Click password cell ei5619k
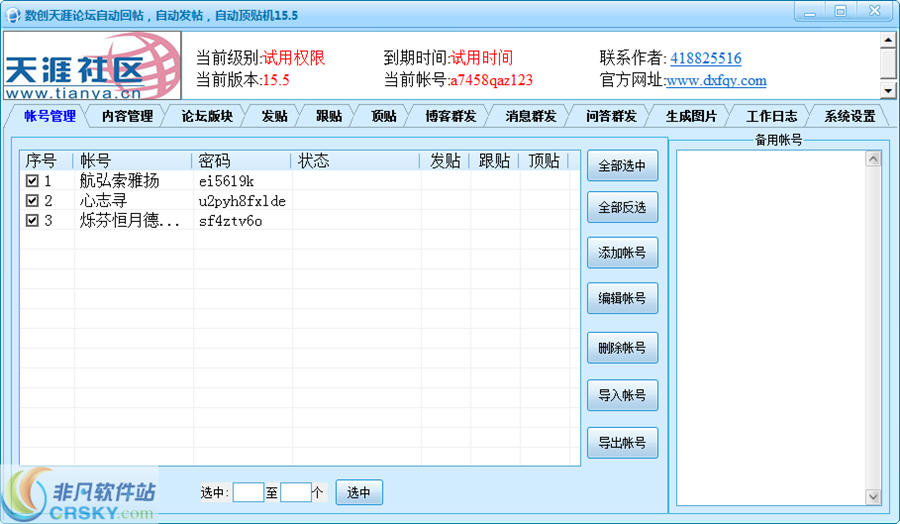900x524 pixels. (x=226, y=181)
